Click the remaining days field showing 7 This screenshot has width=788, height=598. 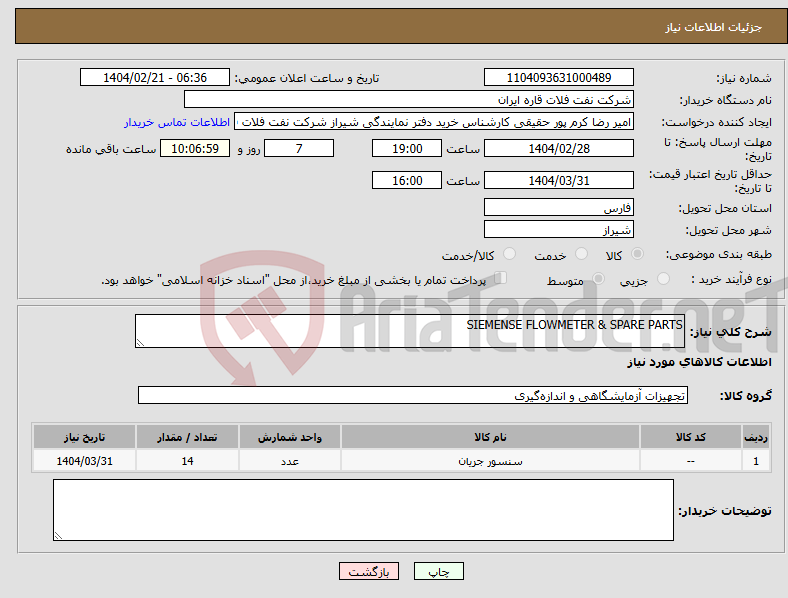299,148
